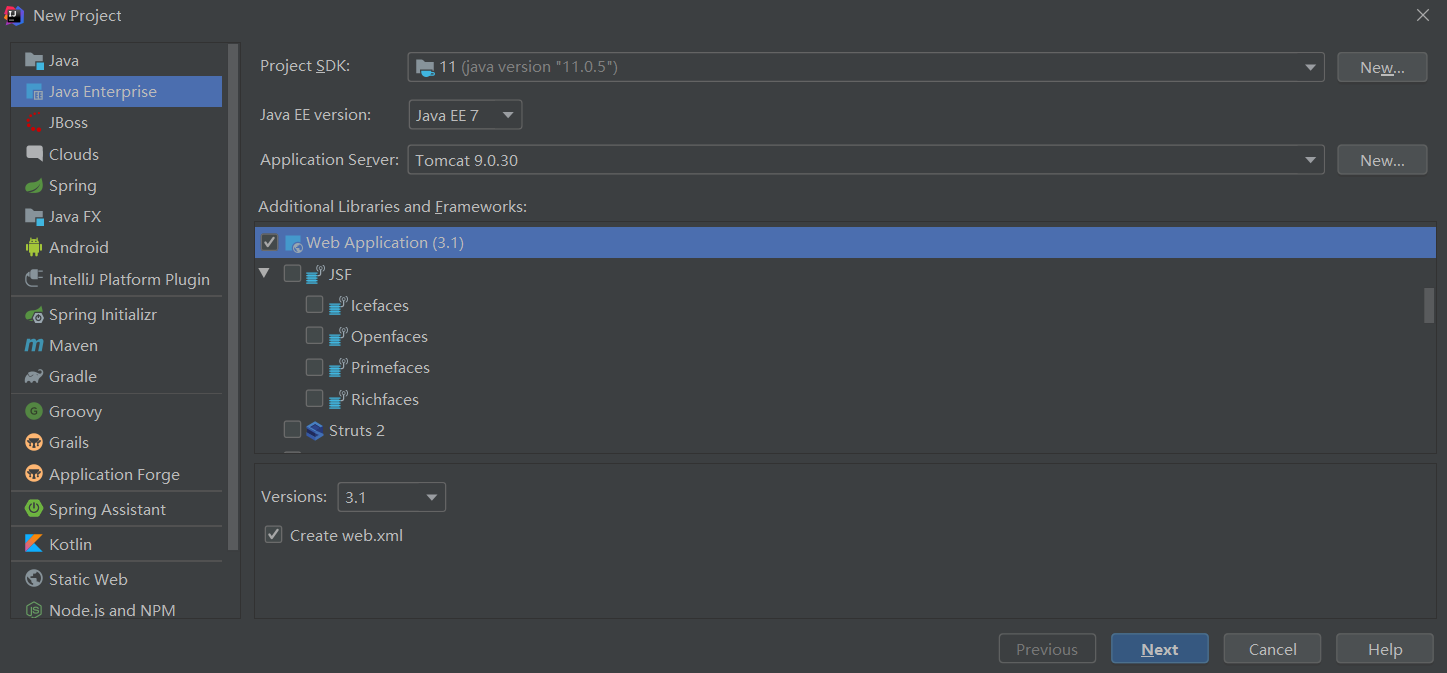The height and width of the screenshot is (673, 1447).
Task: Click the Icefaces library icon
Action: point(338,305)
